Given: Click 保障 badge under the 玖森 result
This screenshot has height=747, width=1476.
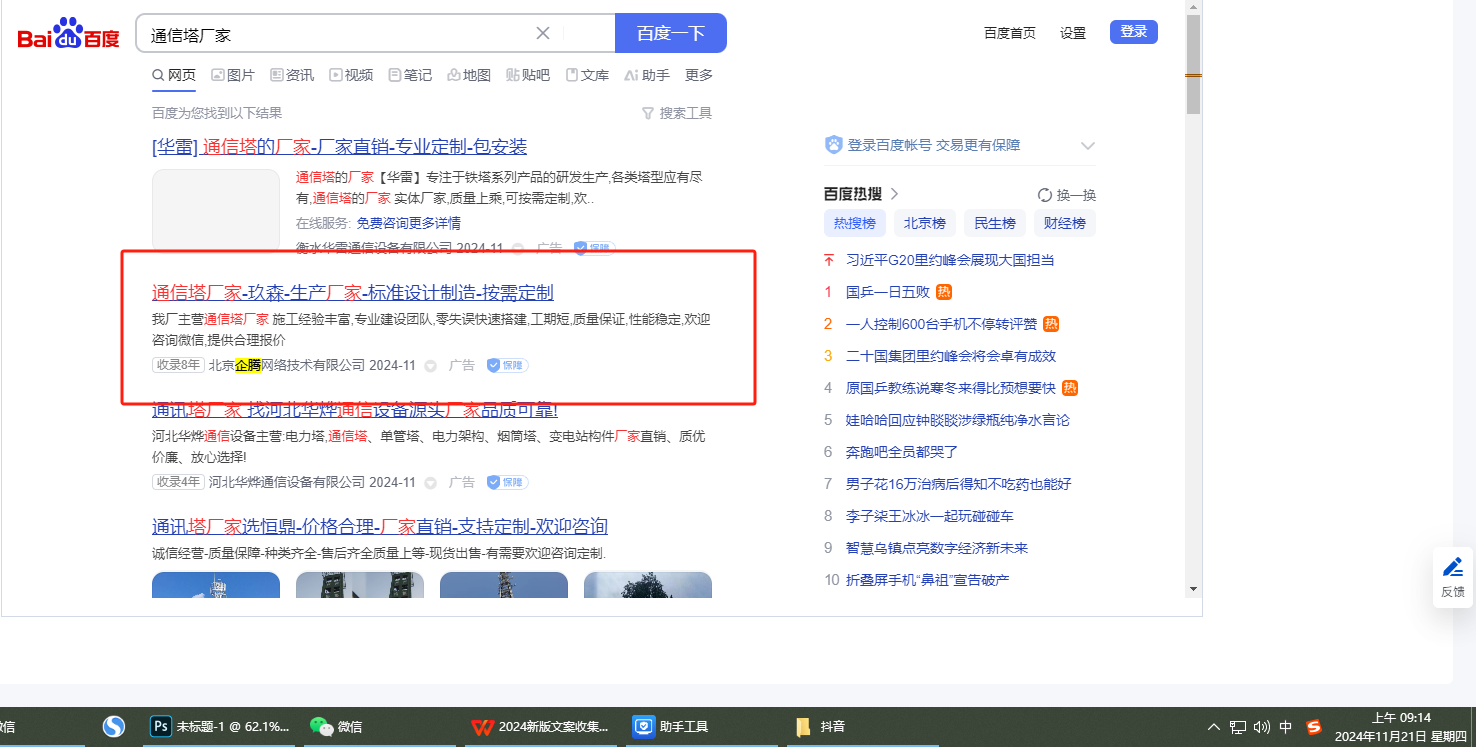Looking at the screenshot, I should [508, 366].
